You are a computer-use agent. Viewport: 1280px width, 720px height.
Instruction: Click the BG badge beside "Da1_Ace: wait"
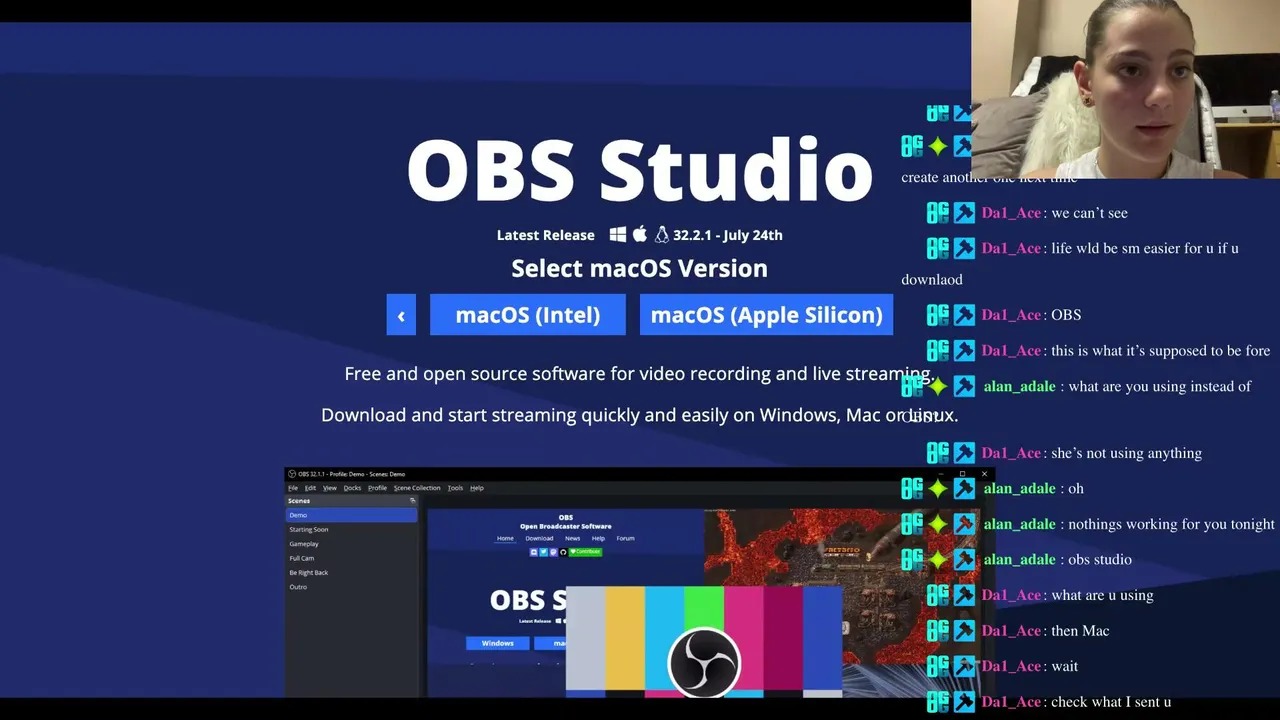tap(938, 666)
